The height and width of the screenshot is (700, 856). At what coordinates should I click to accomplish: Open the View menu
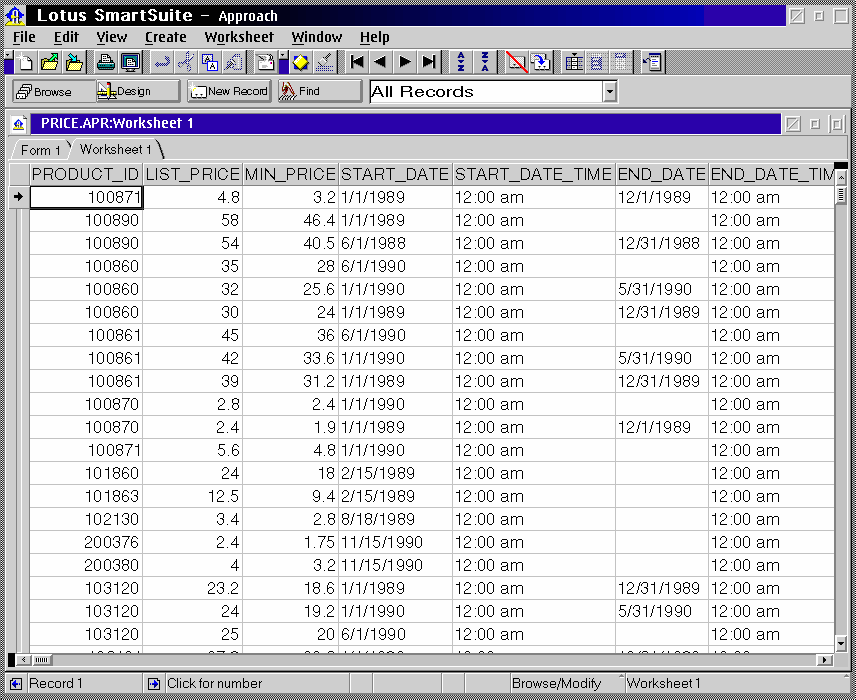tap(111, 37)
